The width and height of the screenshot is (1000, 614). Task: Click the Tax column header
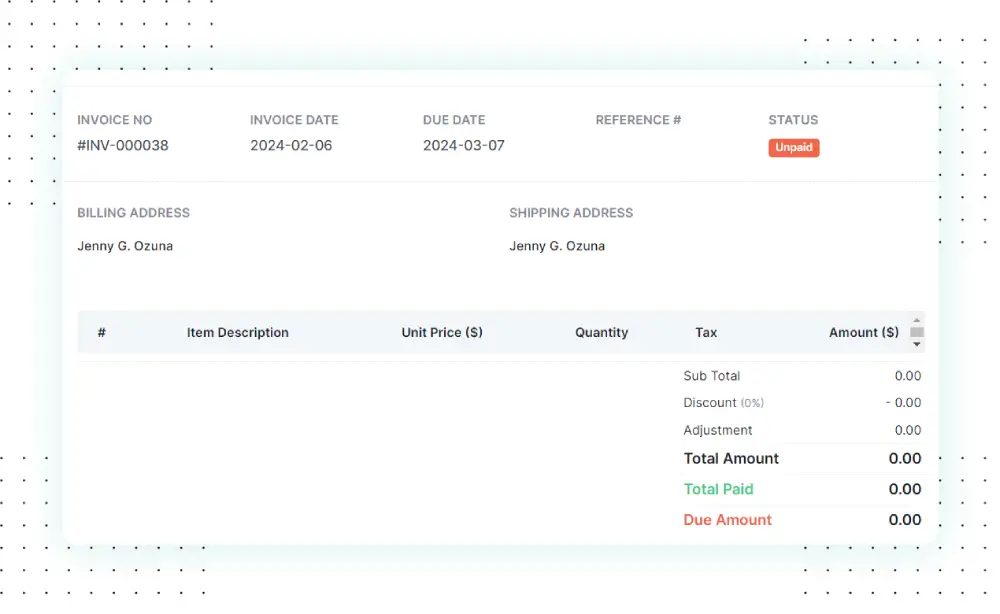706,332
